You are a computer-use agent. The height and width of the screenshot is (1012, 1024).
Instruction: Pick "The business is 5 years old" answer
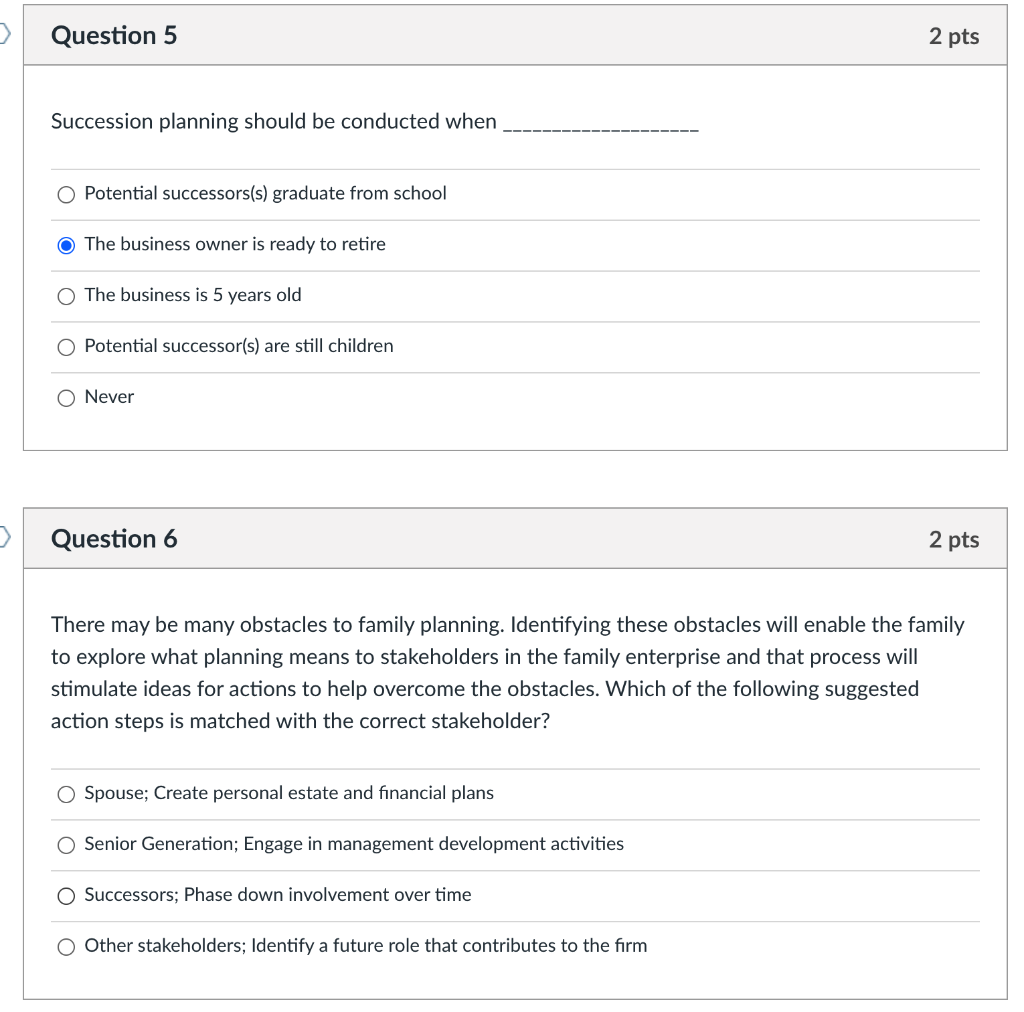coord(66,296)
